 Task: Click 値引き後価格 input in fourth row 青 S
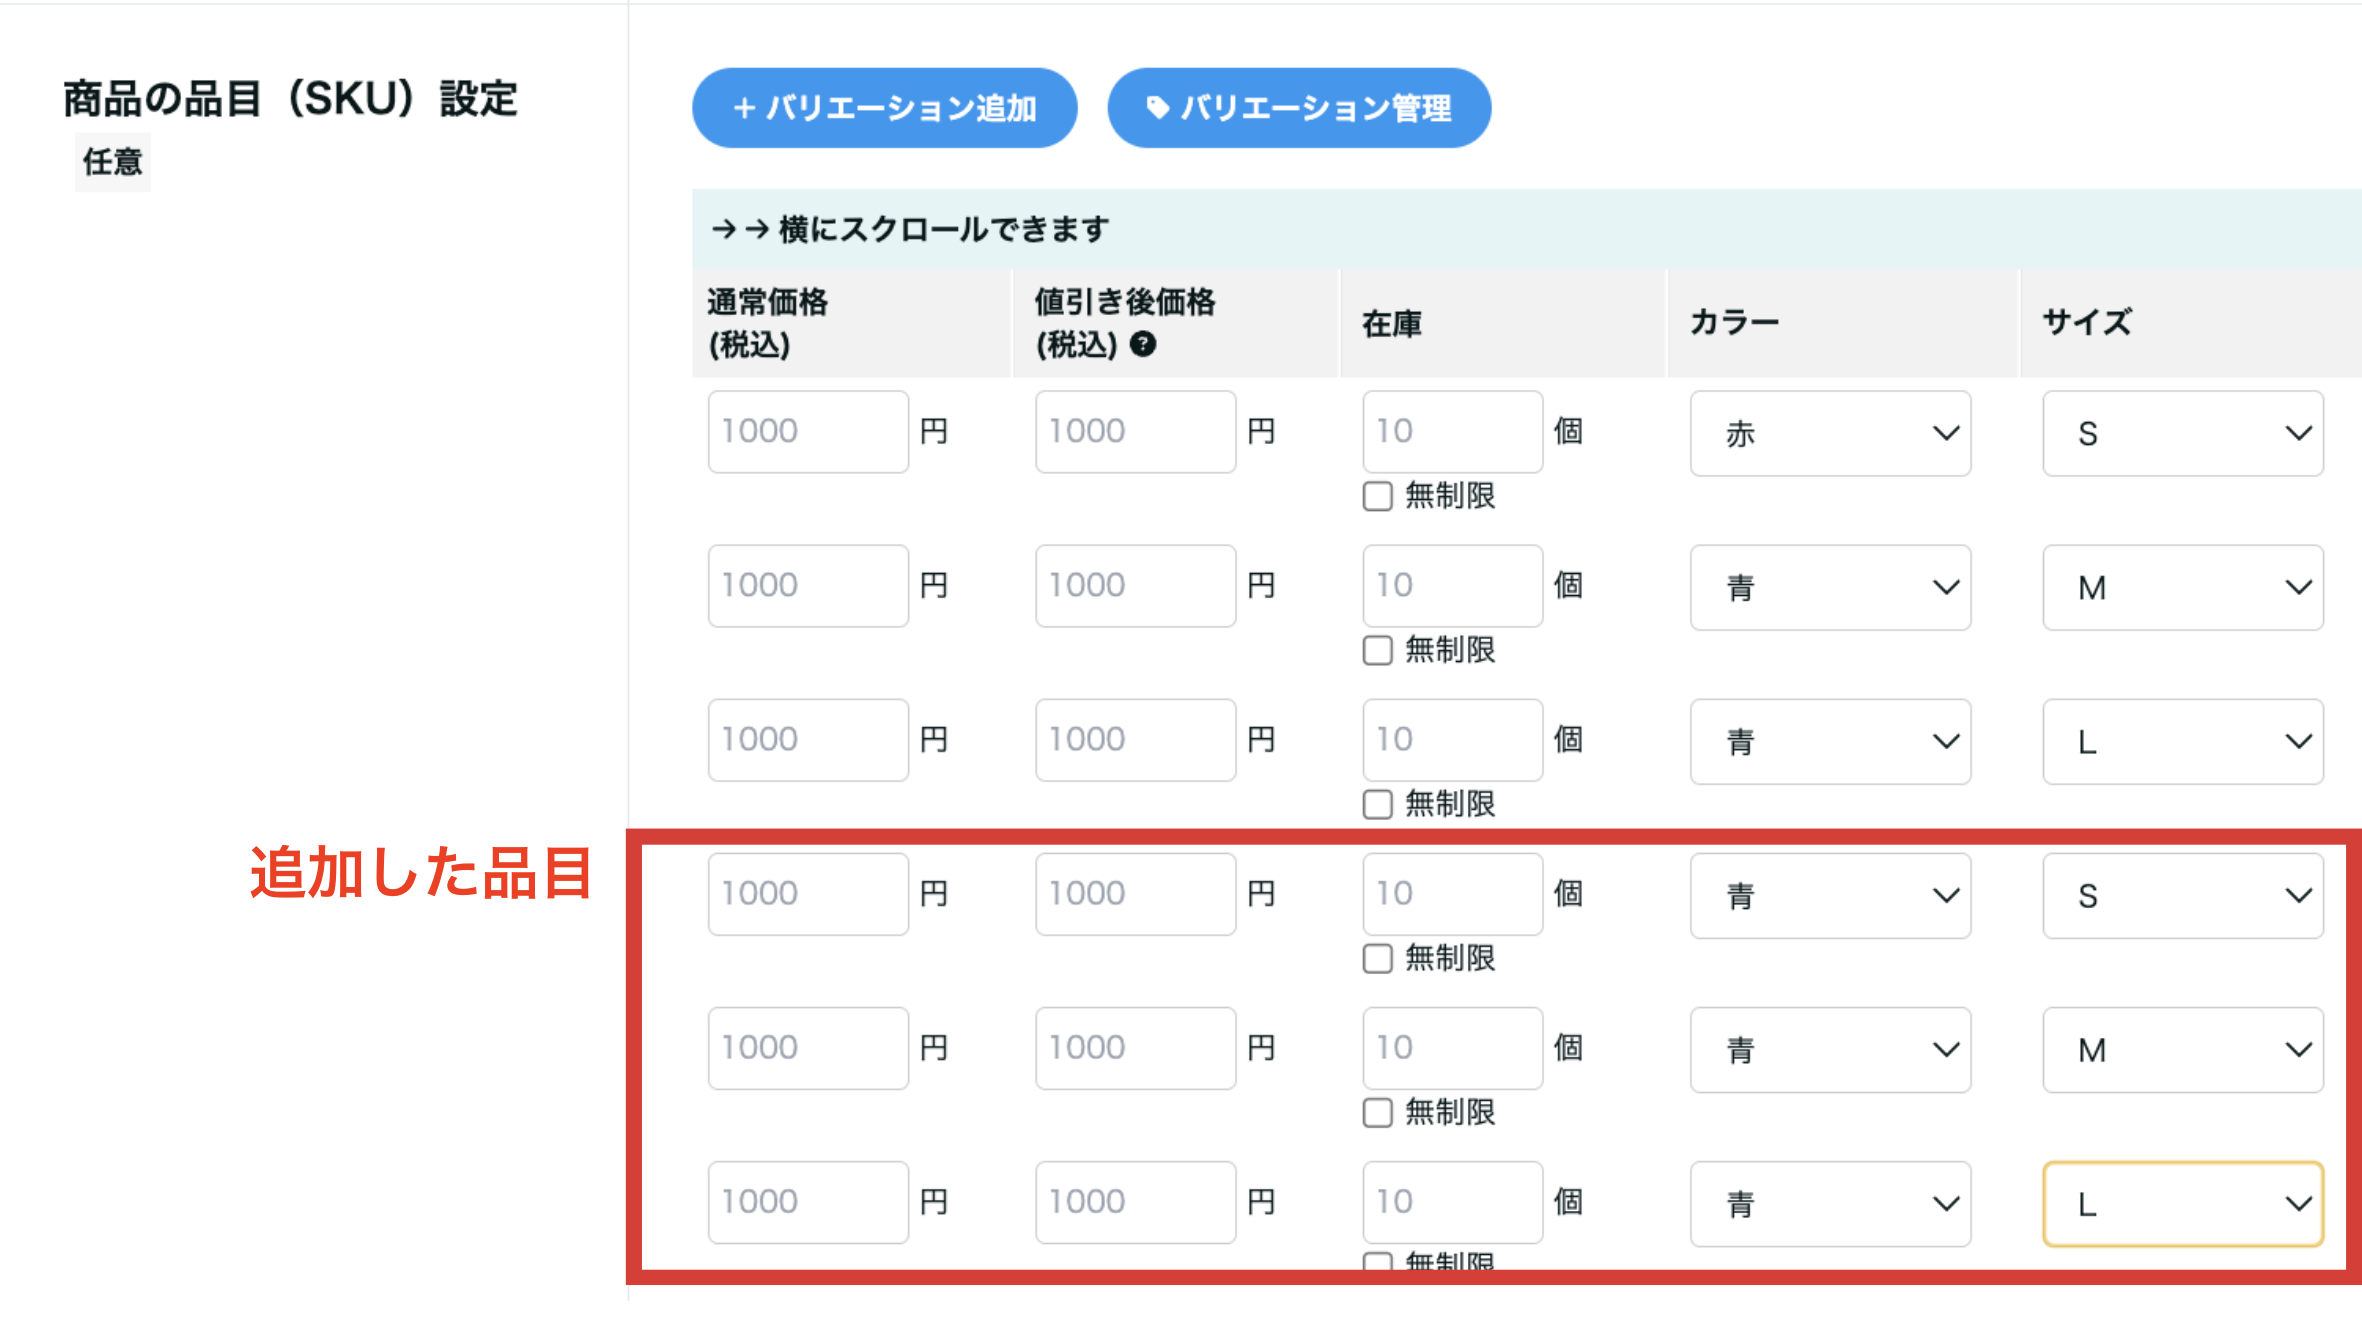[1136, 893]
